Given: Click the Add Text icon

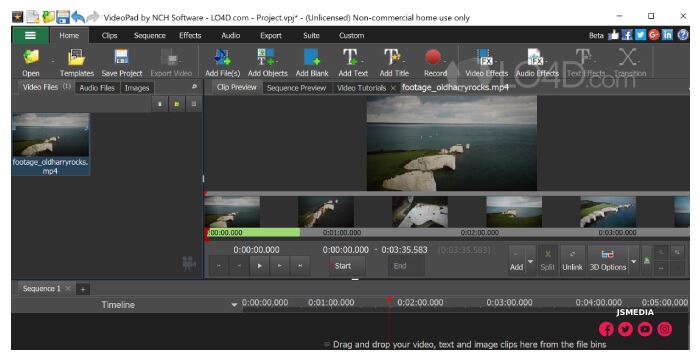Looking at the screenshot, I should tap(350, 58).
